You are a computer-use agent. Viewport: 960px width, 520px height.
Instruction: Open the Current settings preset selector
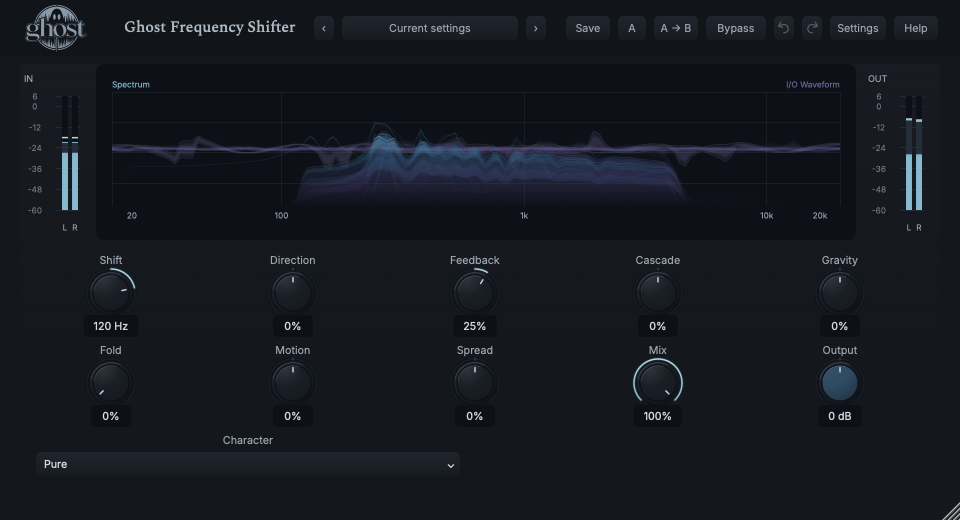430,28
